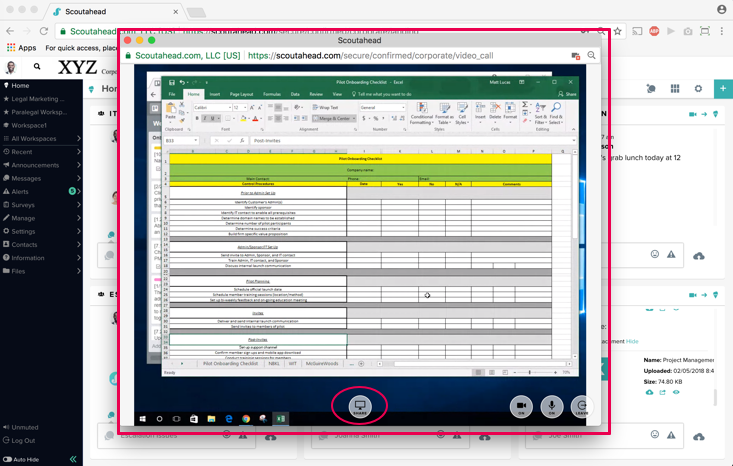The image size is (733, 466).
Task: Click the search magnifier beside the avatar
Action: tap(37, 67)
